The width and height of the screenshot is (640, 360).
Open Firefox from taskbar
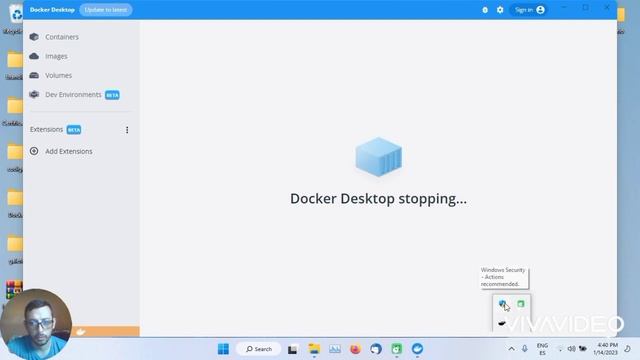click(x=356, y=349)
